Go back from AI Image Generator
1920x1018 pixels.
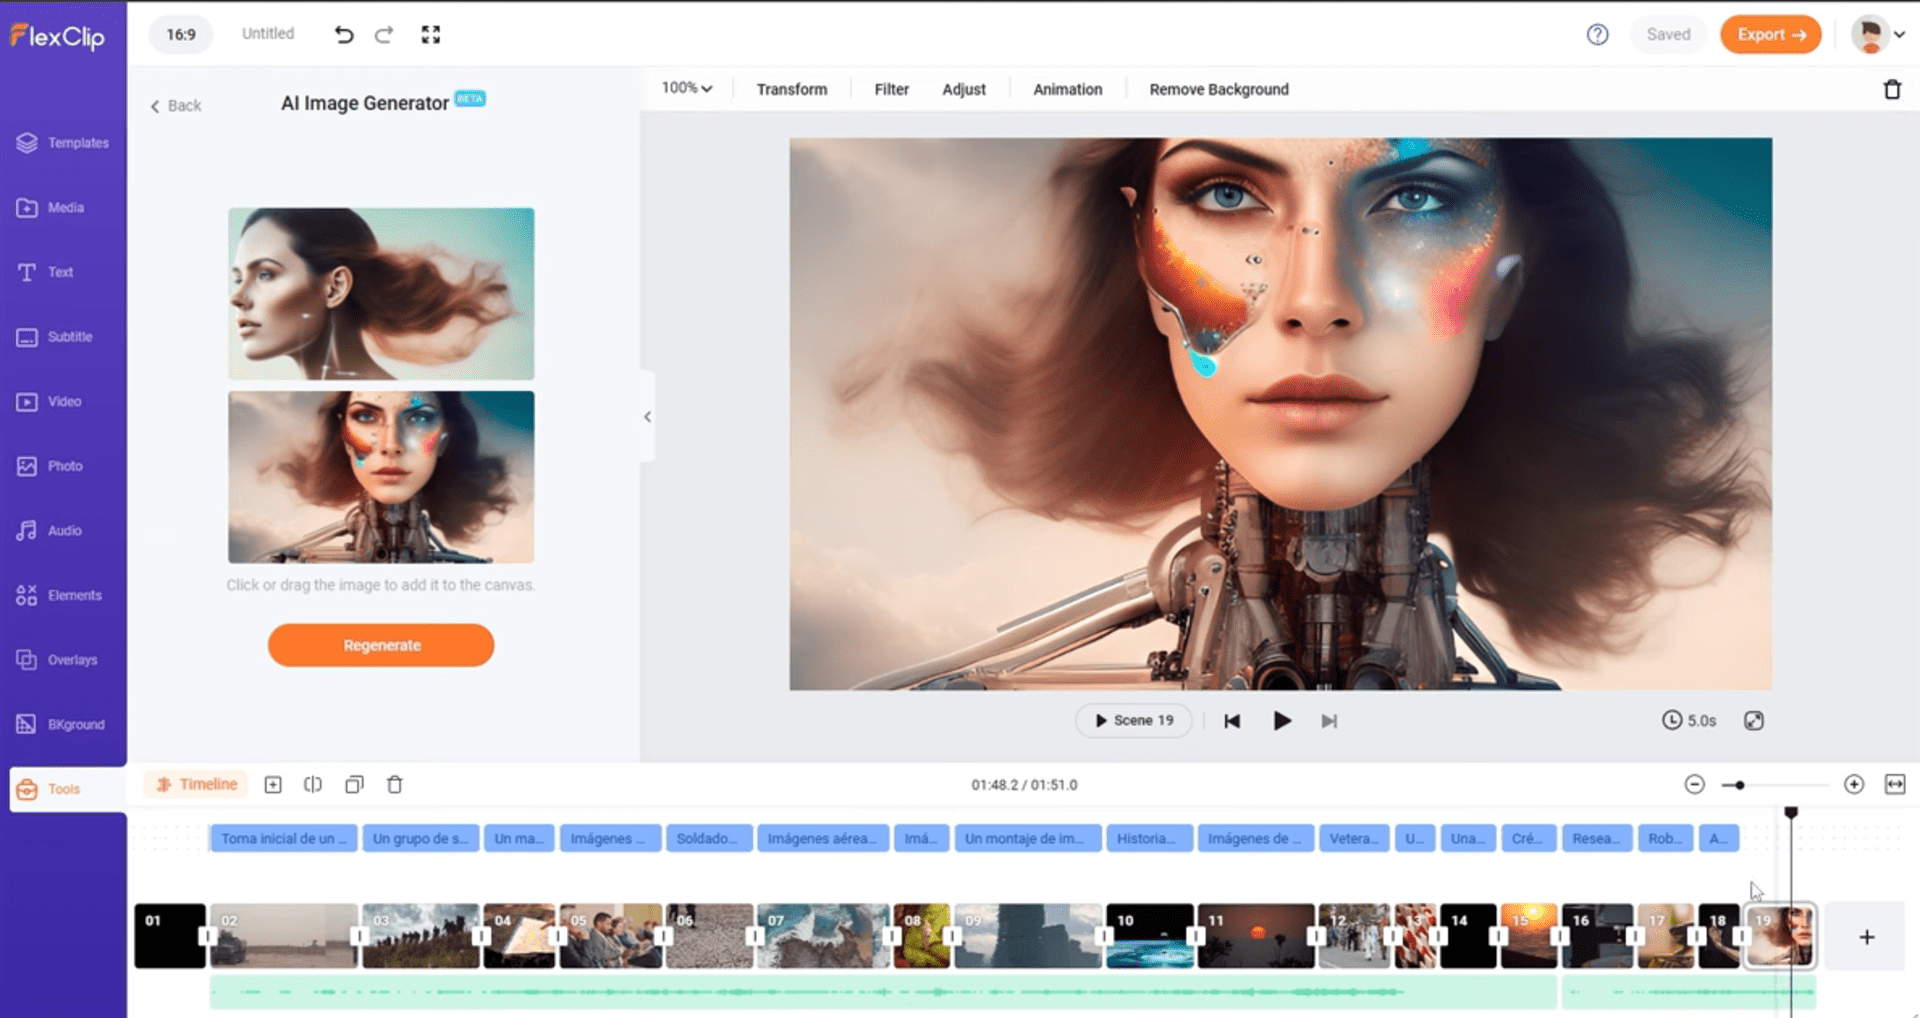point(176,106)
